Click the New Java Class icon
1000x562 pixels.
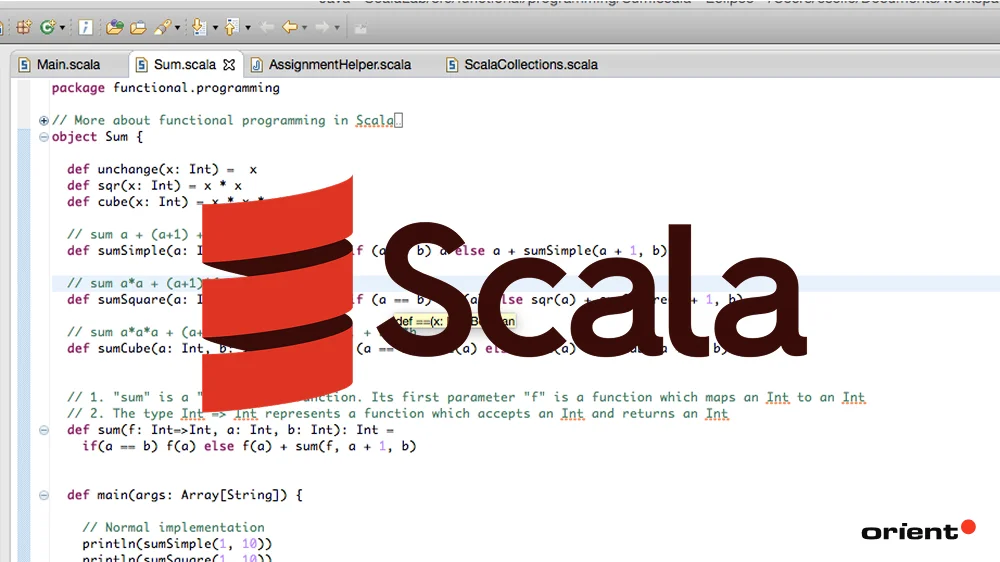[x=47, y=27]
